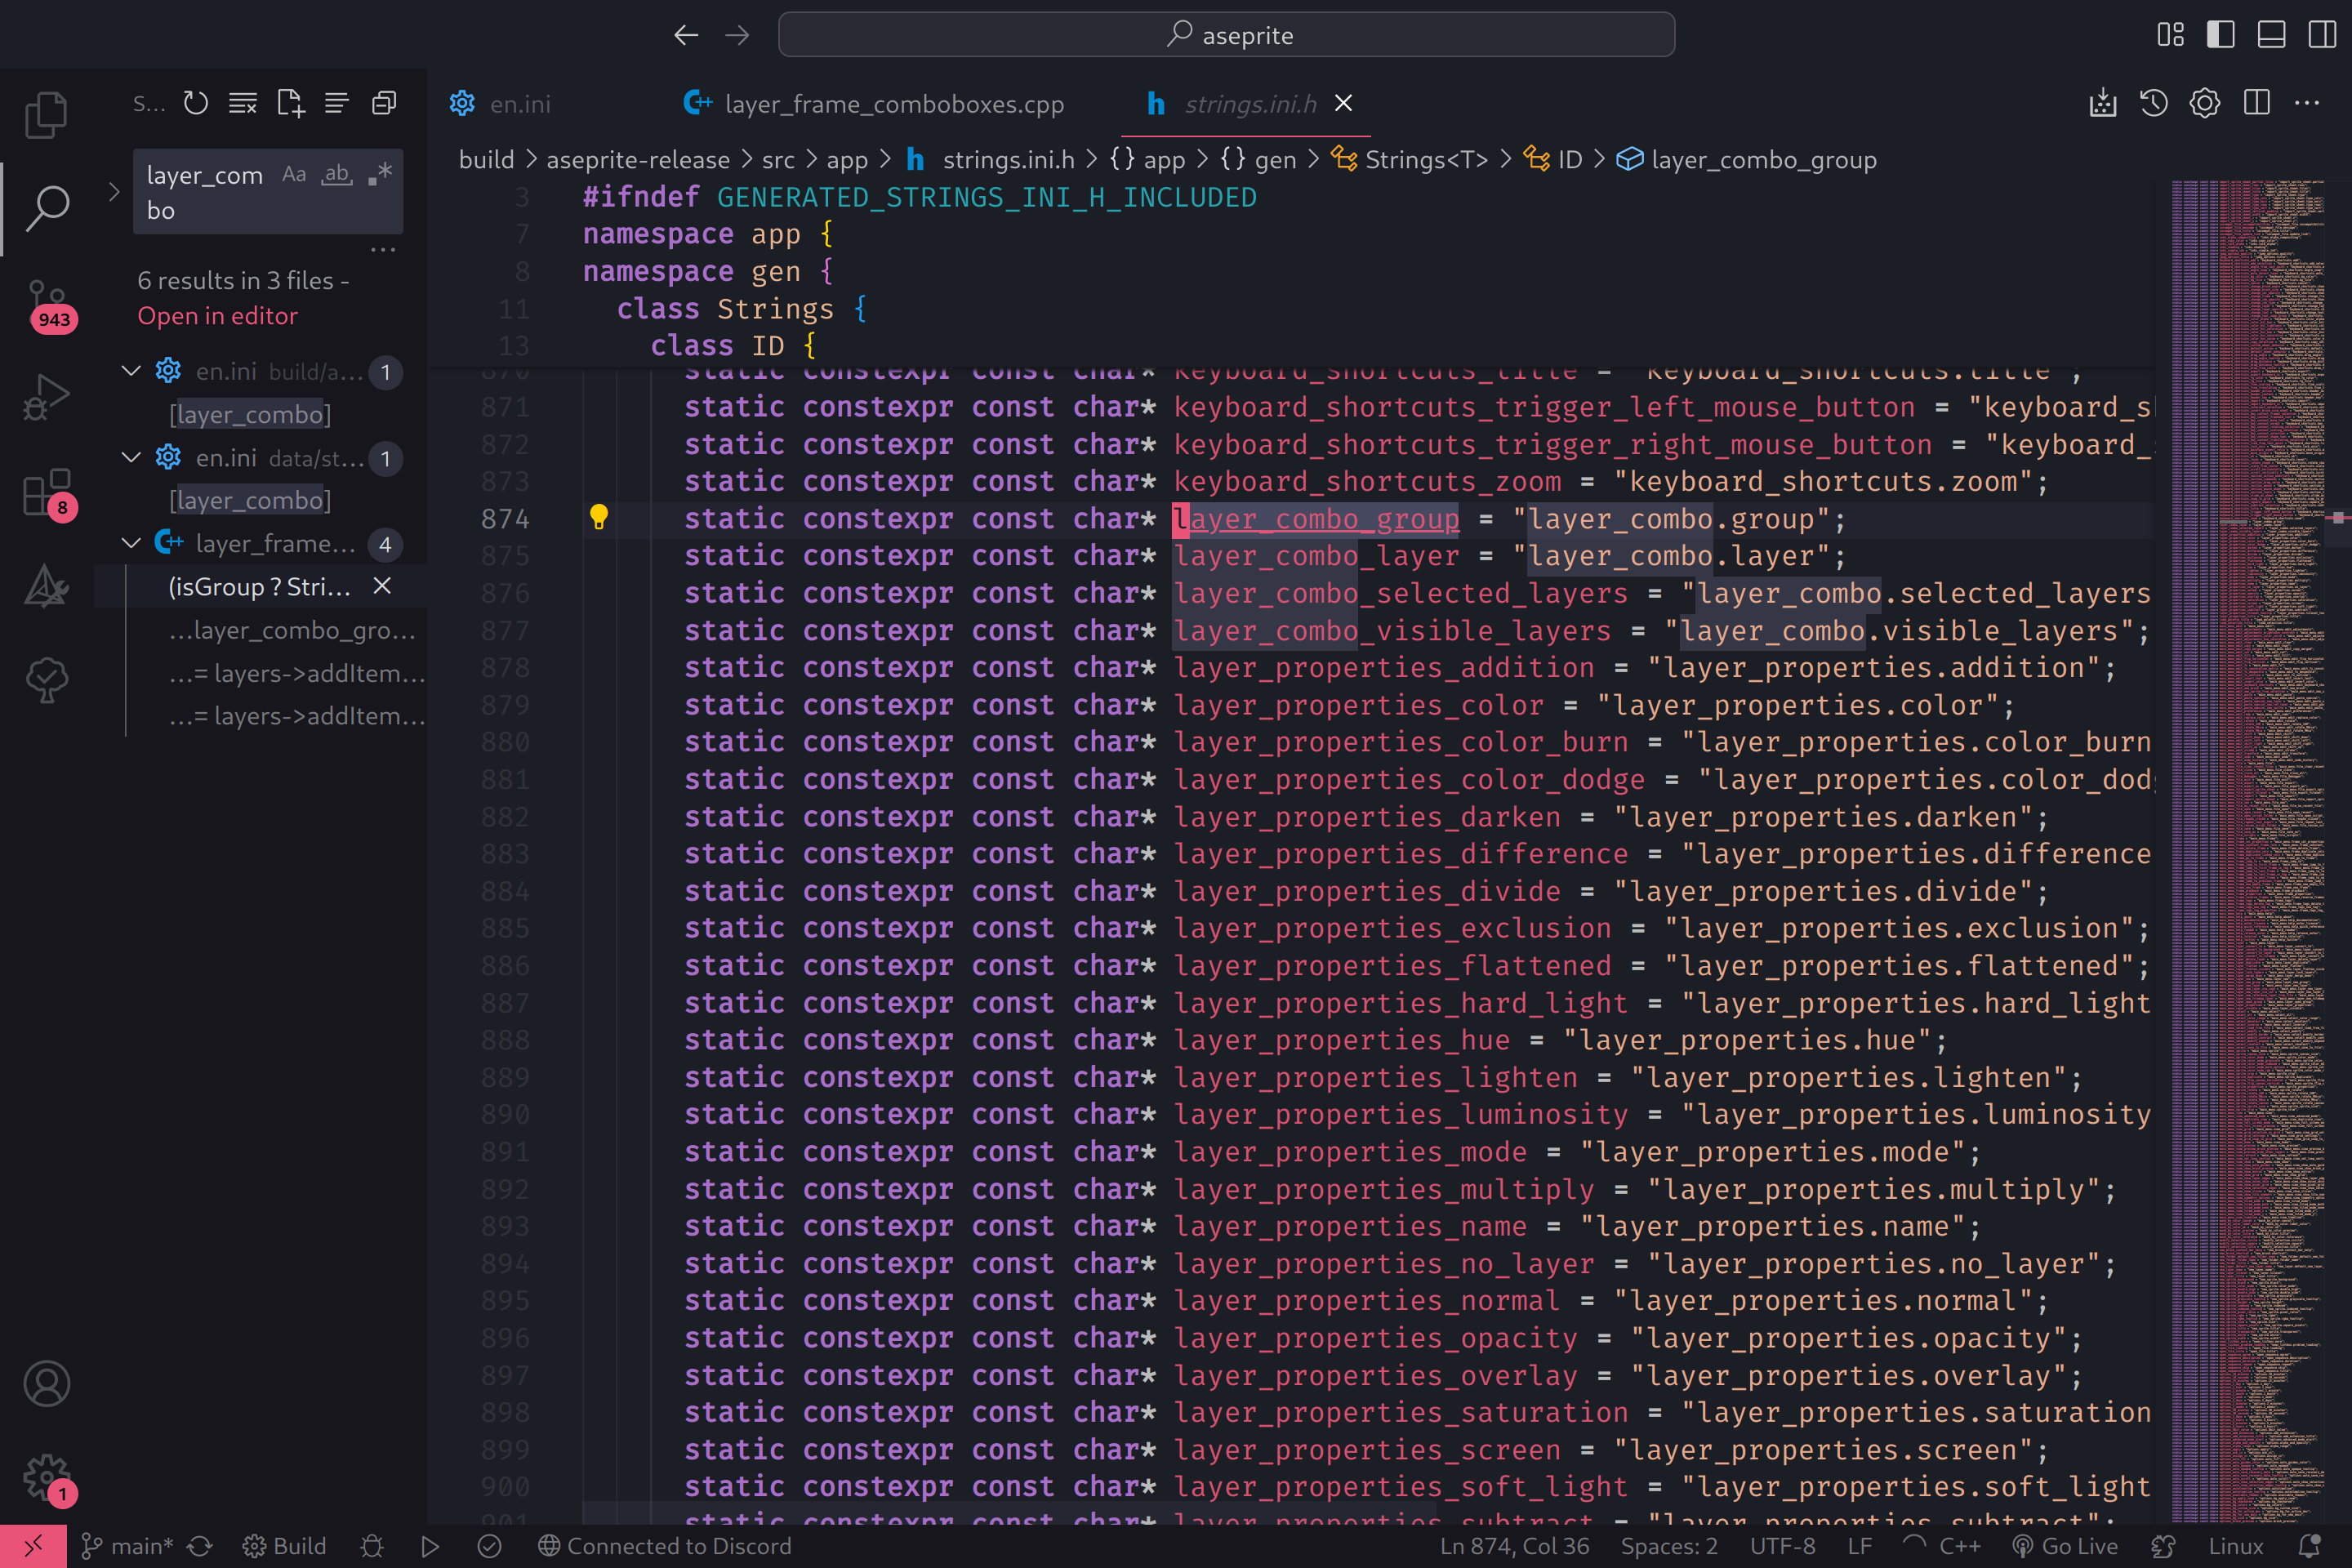This screenshot has height=1568, width=2352.
Task: Navigate back with the left arrow
Action: pyautogui.click(x=686, y=35)
